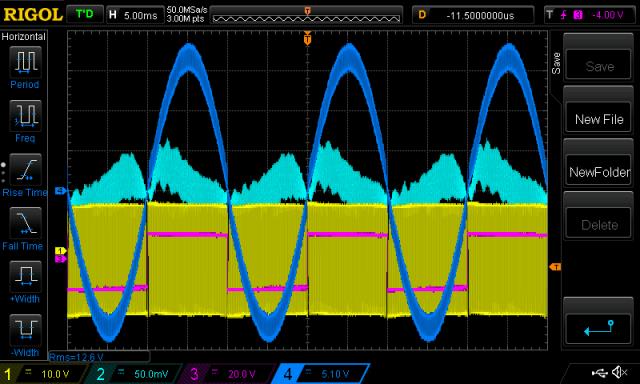This screenshot has height=384, width=640.
Task: Click the New File button
Action: (598, 119)
